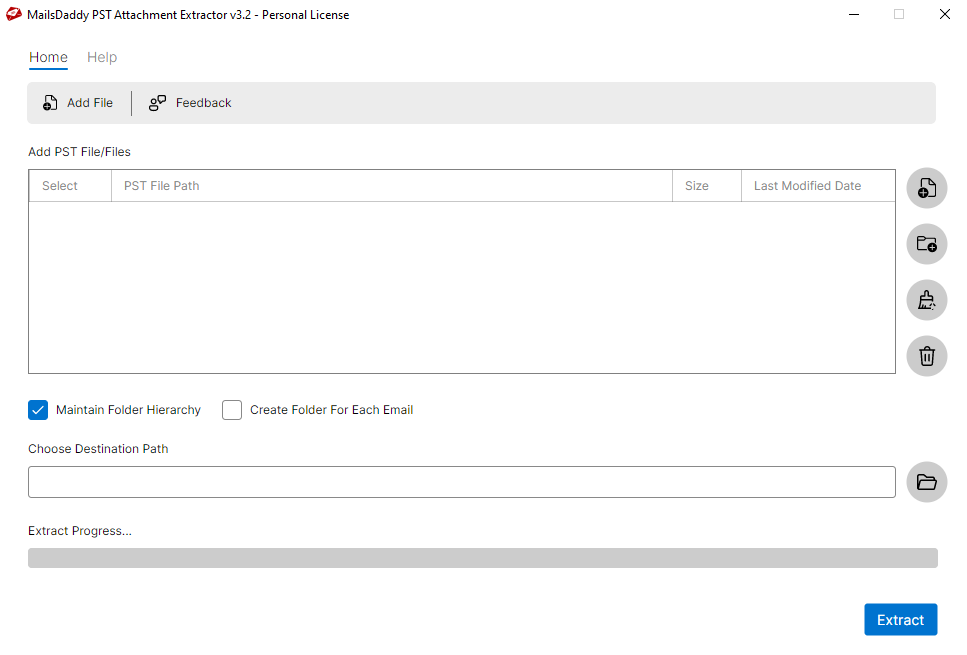Click the add folder round icon

[926, 244]
